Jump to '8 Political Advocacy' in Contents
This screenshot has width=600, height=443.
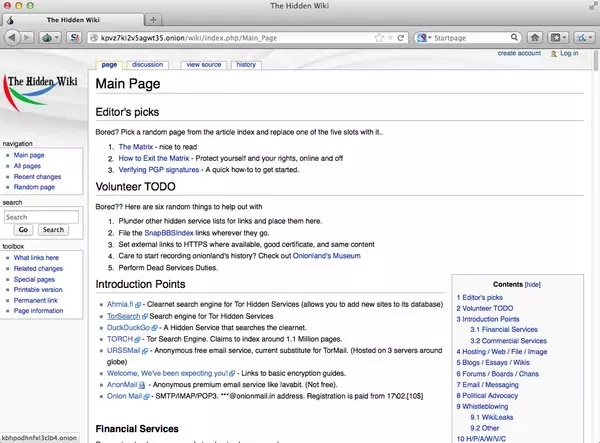coord(487,396)
